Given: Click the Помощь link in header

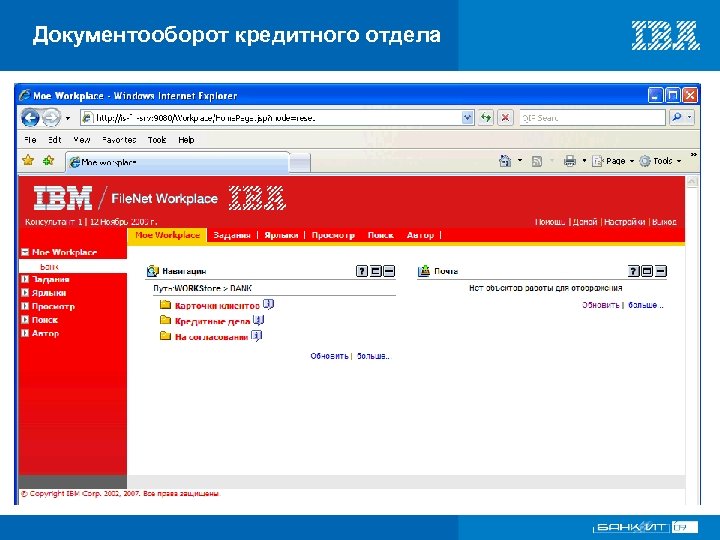Looking at the screenshot, I should (550, 222).
